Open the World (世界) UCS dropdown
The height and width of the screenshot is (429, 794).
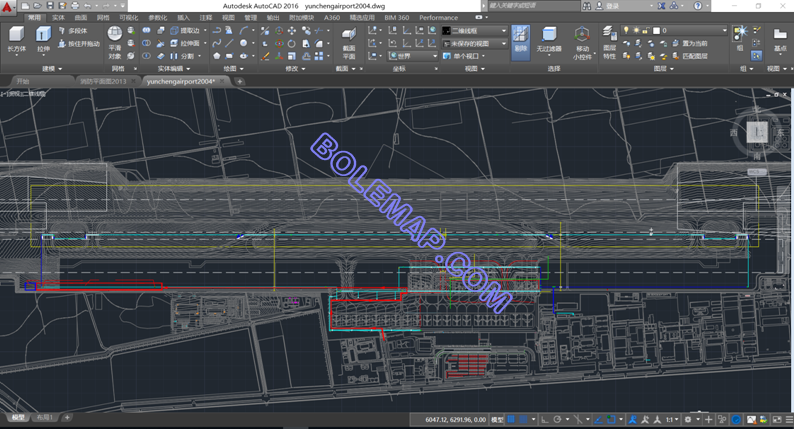point(413,56)
